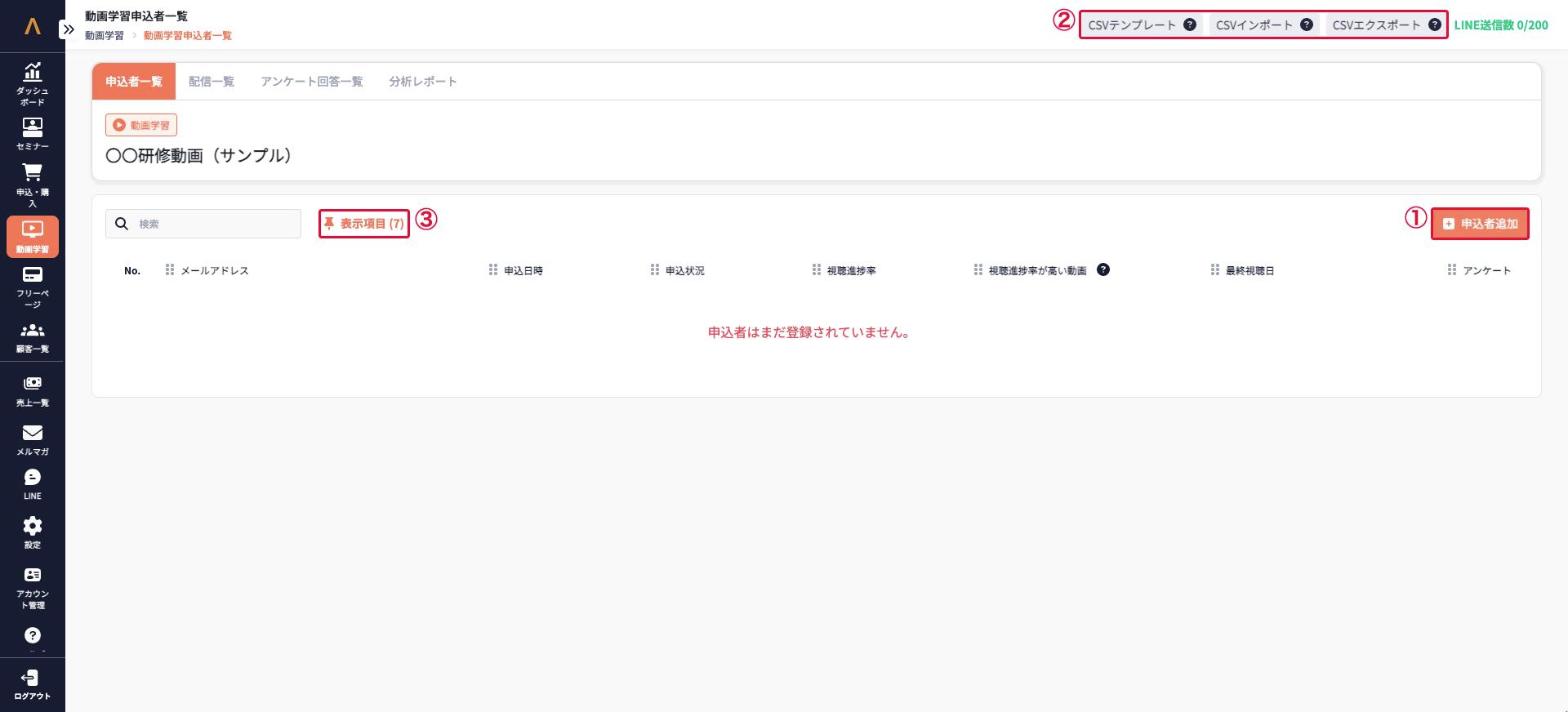Click 動画学習申込者一覧 breadcrumb
Screen dimensions: 1568x712
click(x=187, y=35)
